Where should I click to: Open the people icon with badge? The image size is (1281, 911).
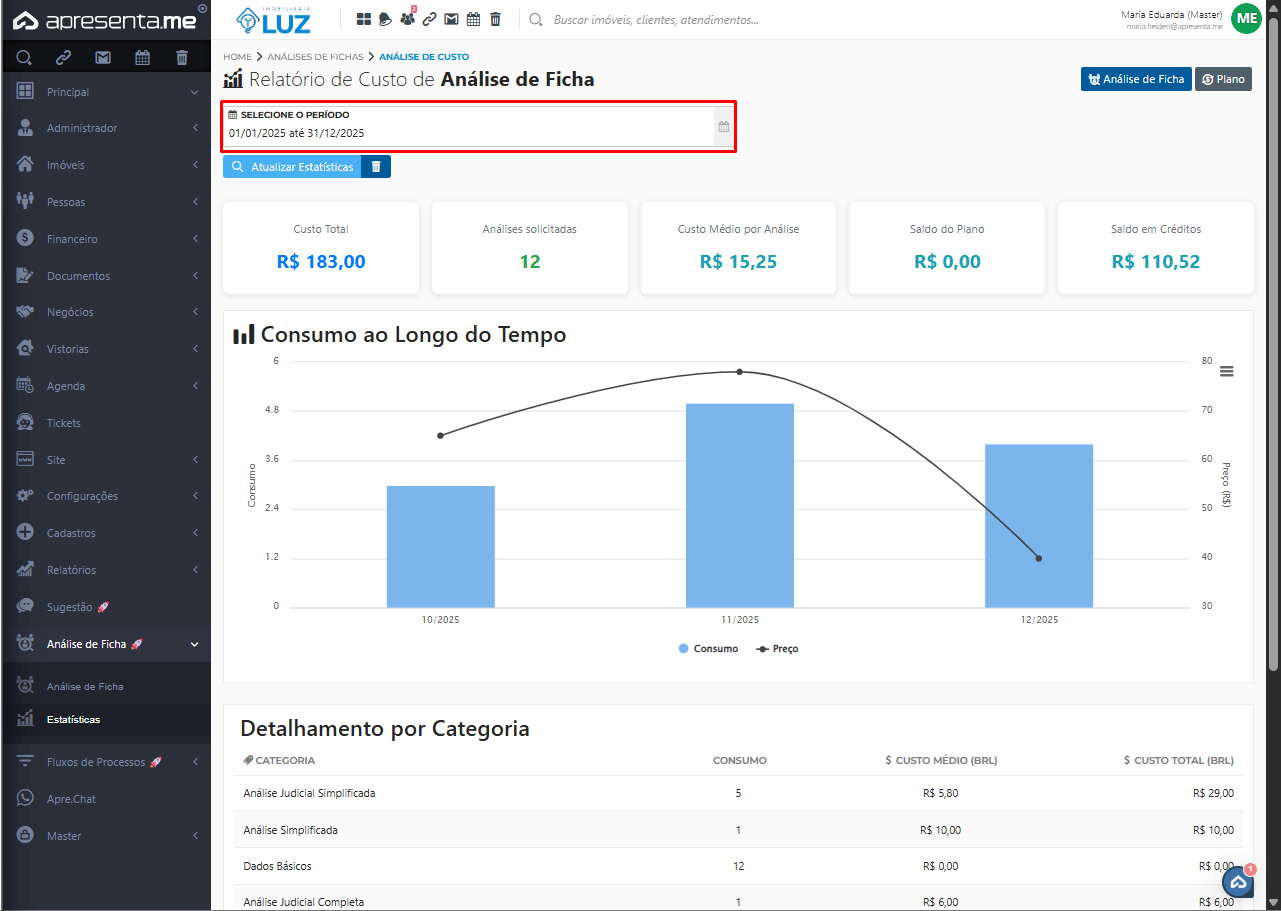click(x=407, y=19)
